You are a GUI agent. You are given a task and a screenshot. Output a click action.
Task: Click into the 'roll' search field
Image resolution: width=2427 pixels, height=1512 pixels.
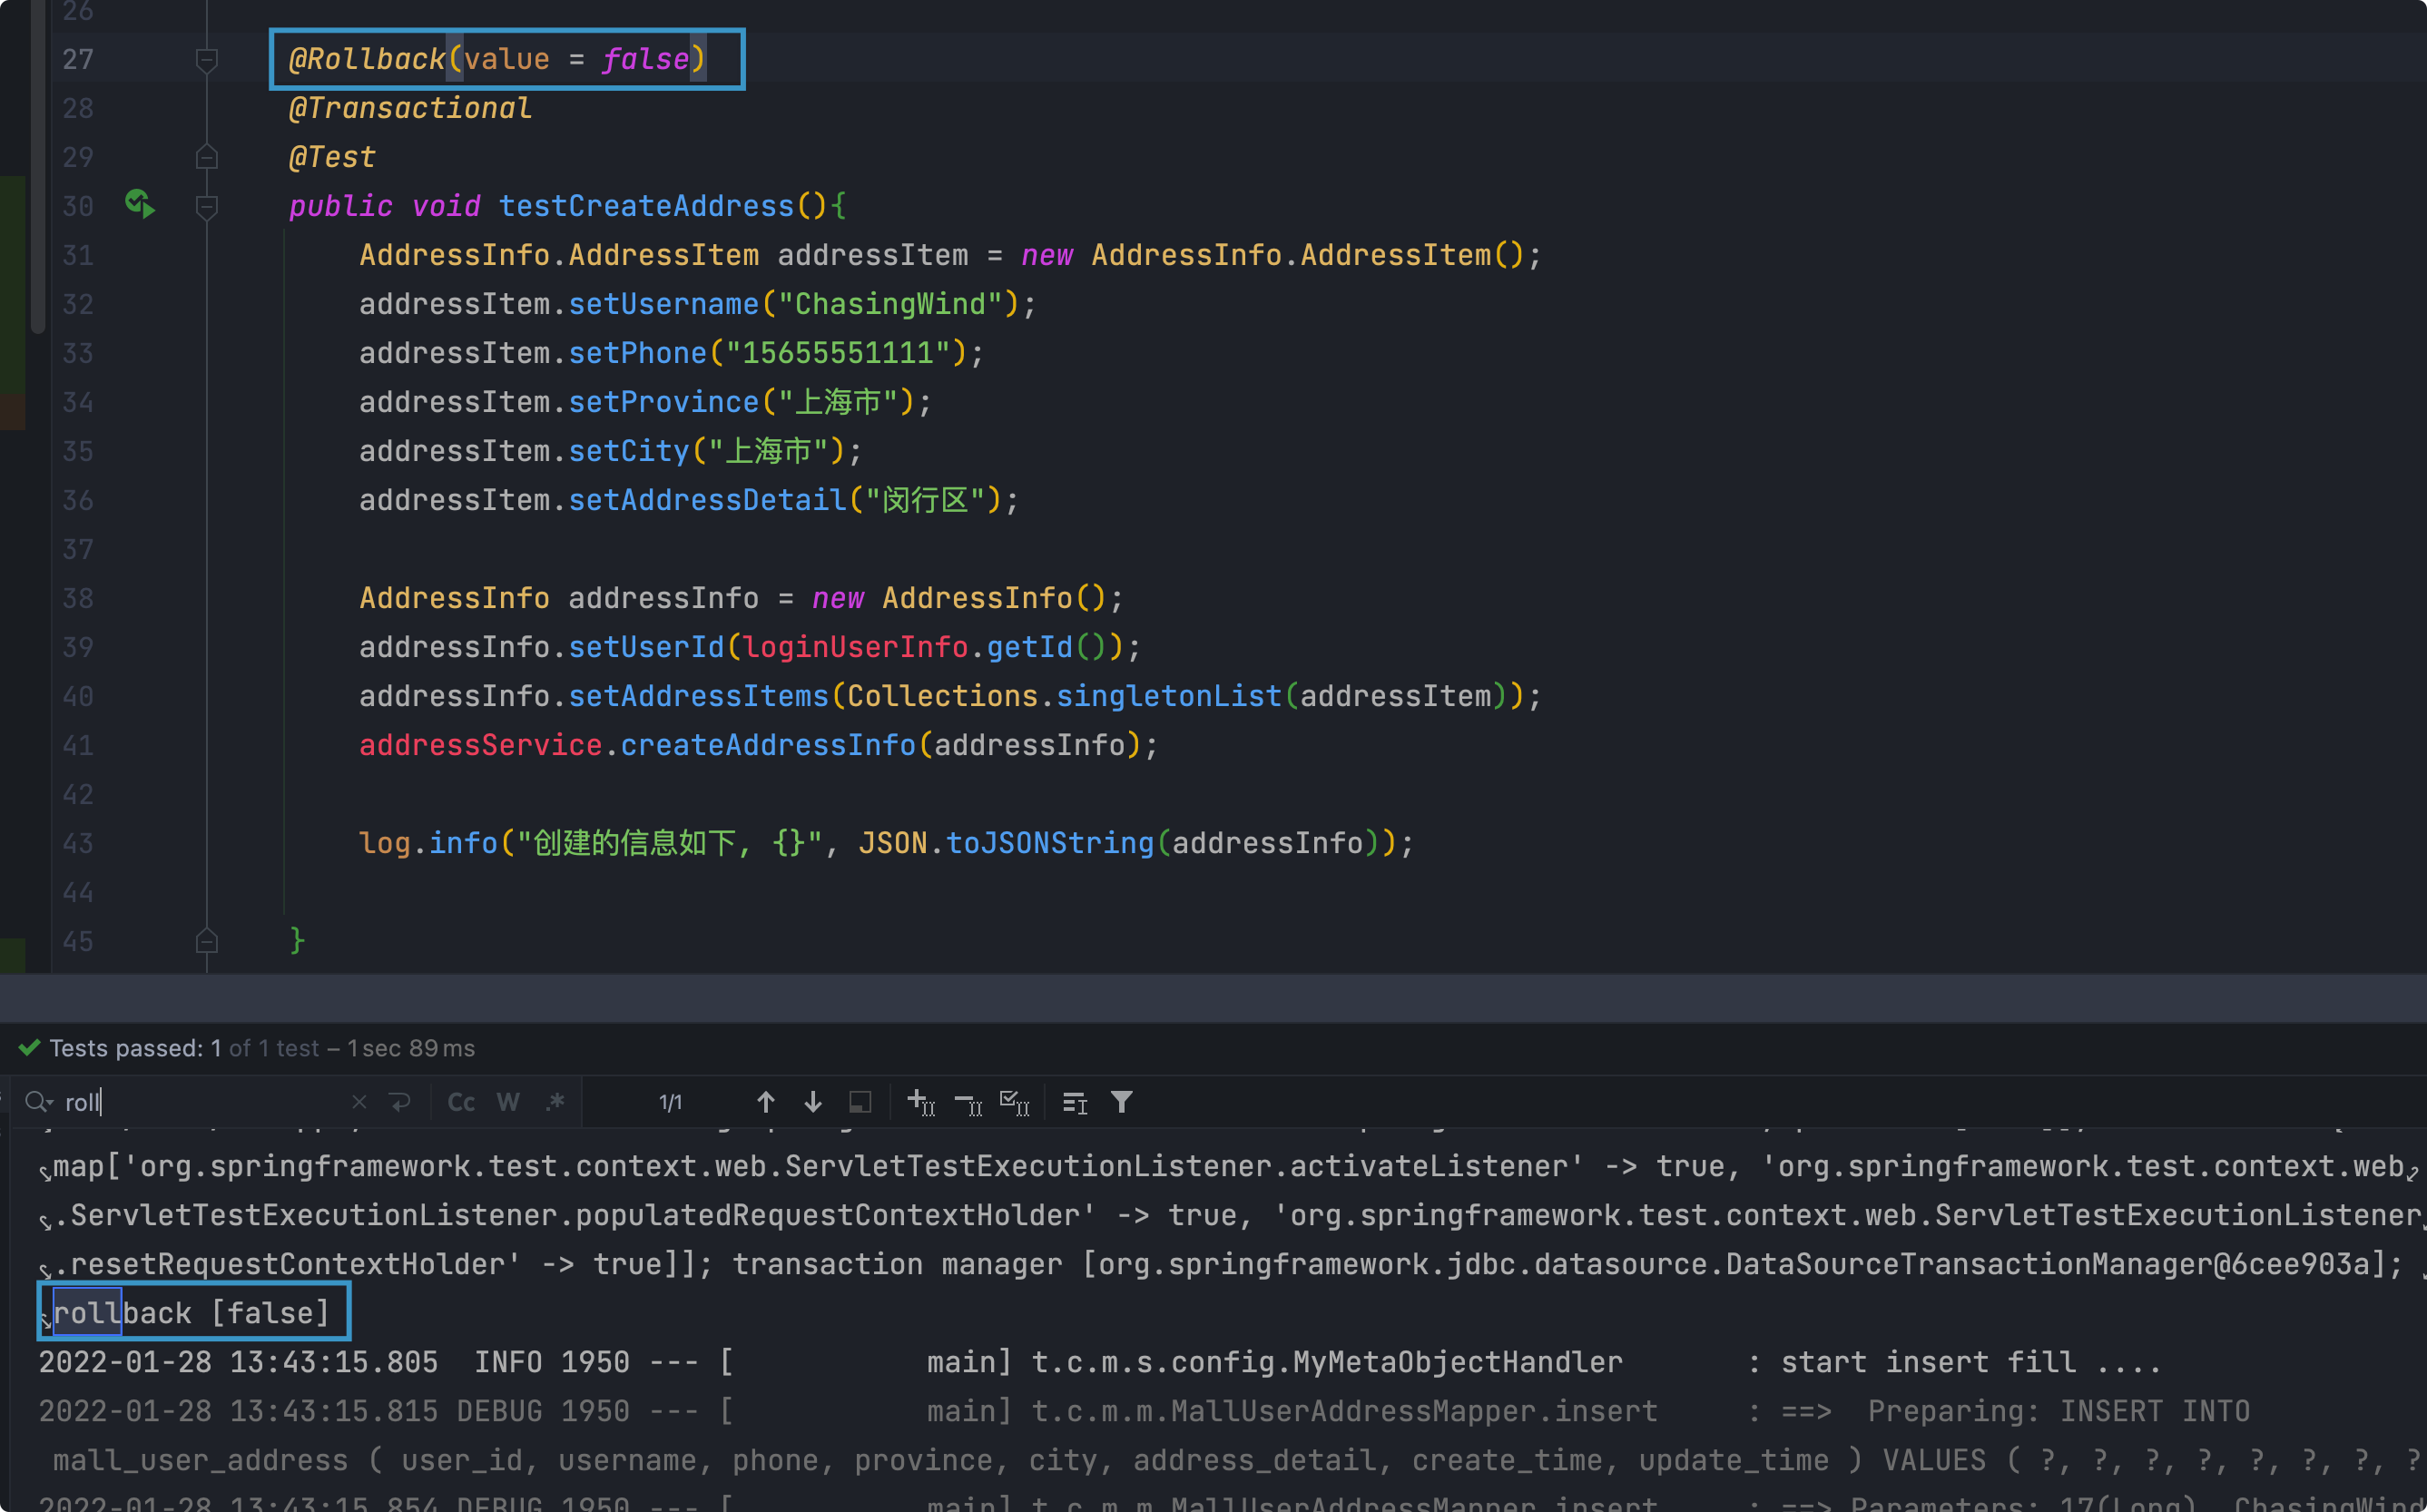(200, 1102)
